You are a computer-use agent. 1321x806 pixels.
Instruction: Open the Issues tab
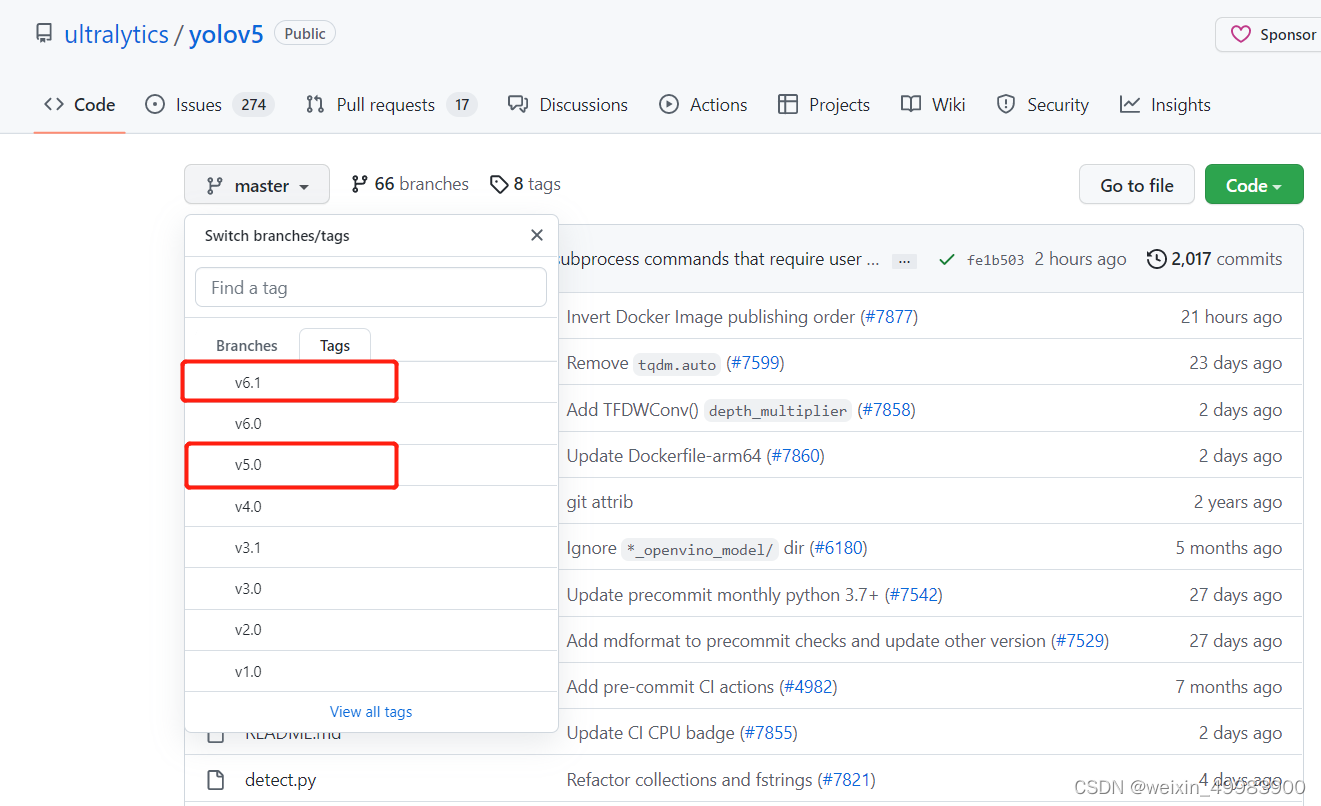[x=210, y=104]
